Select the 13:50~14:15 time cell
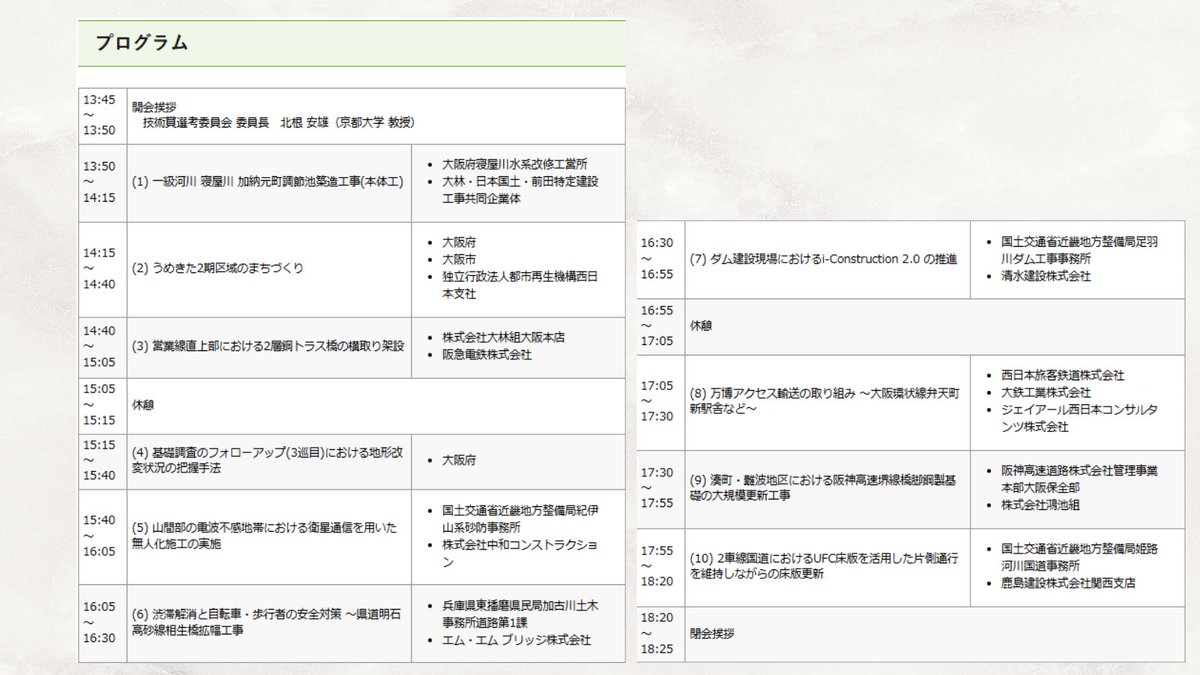Image resolution: width=1200 pixels, height=675 pixels. pyautogui.click(x=102, y=183)
